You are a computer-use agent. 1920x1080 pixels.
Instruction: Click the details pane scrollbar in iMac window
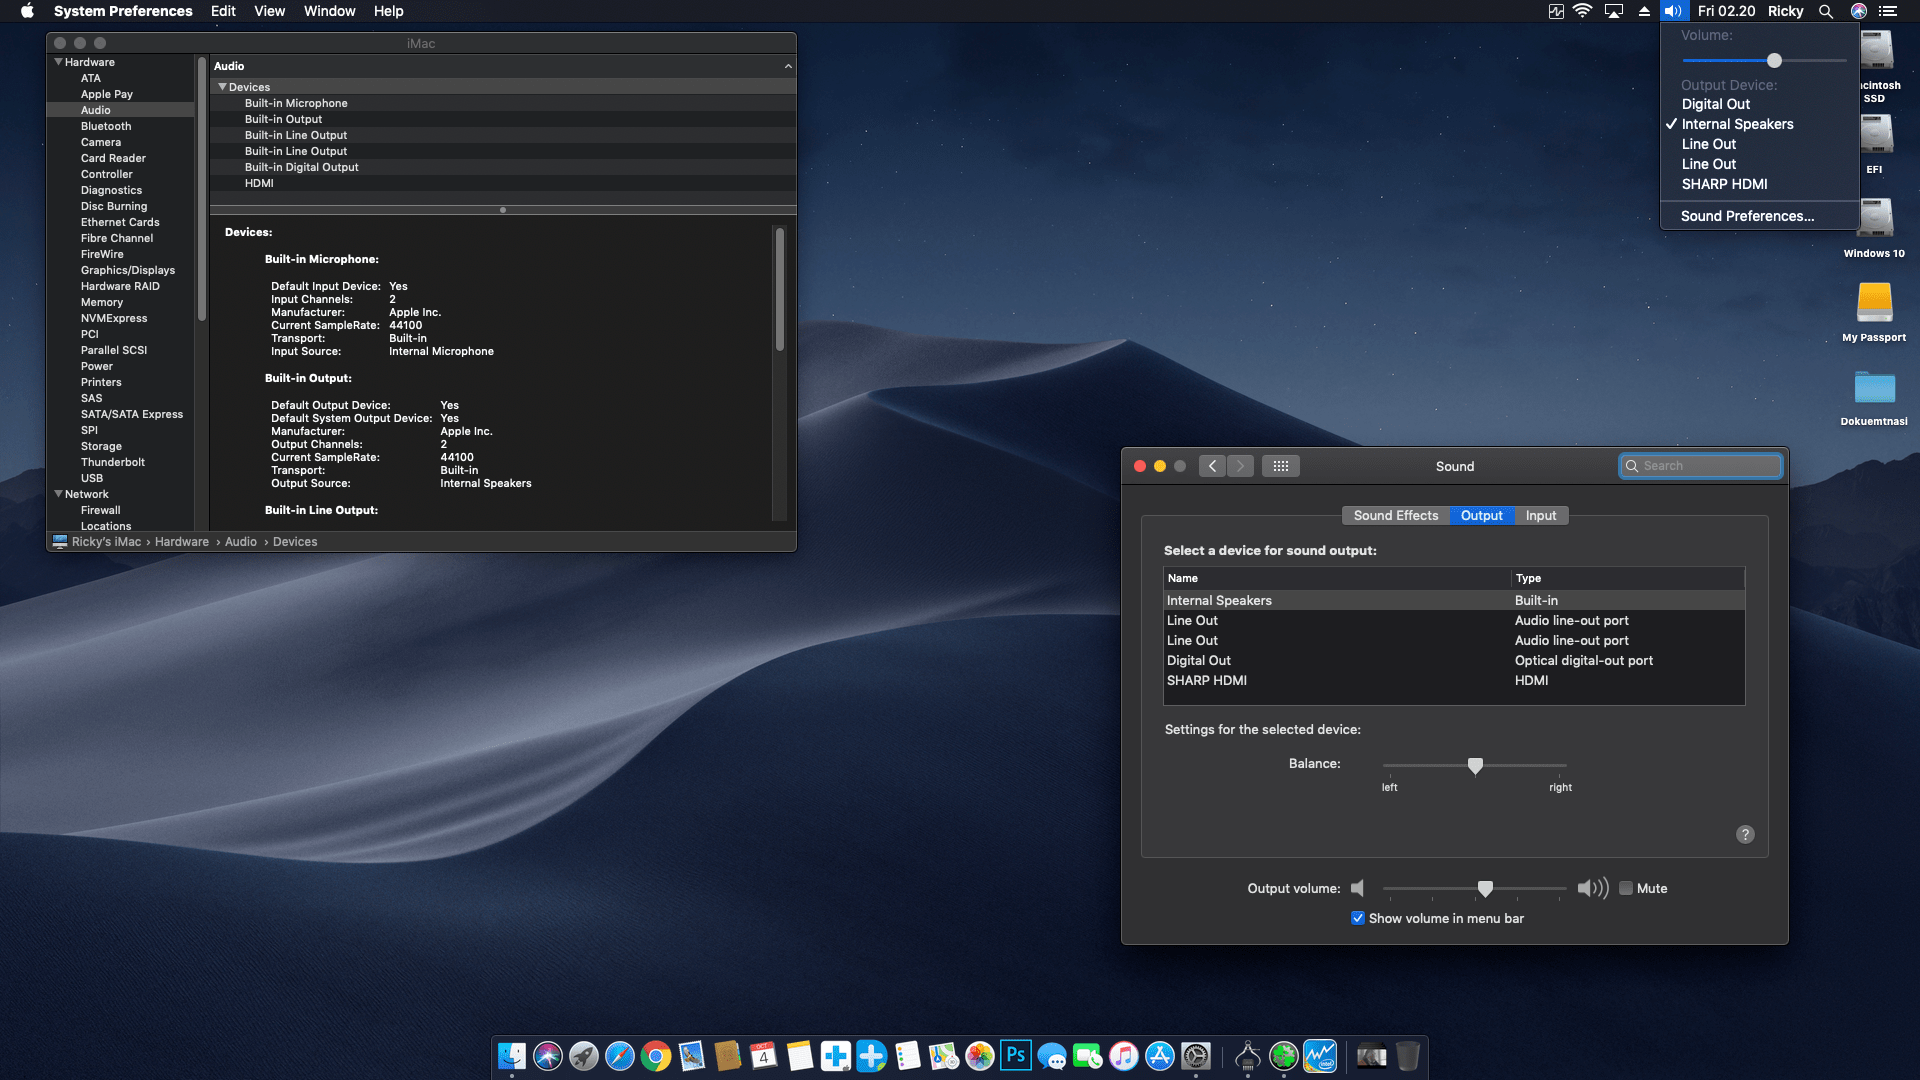click(x=780, y=289)
